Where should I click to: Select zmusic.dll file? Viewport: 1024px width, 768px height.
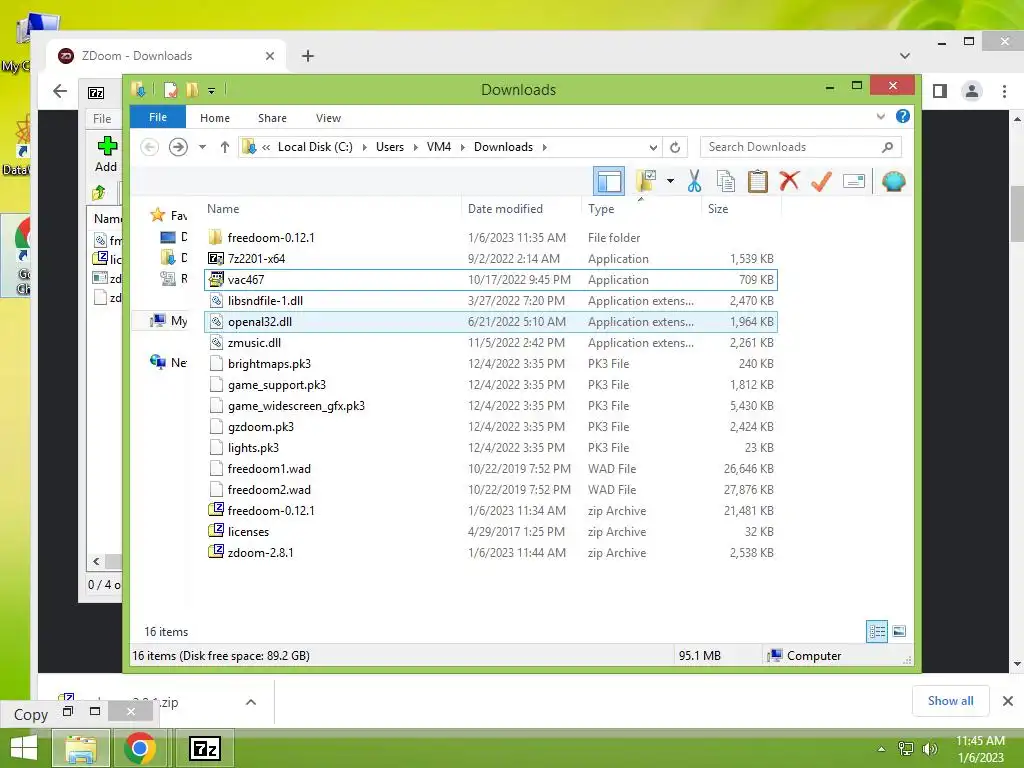coord(490,343)
